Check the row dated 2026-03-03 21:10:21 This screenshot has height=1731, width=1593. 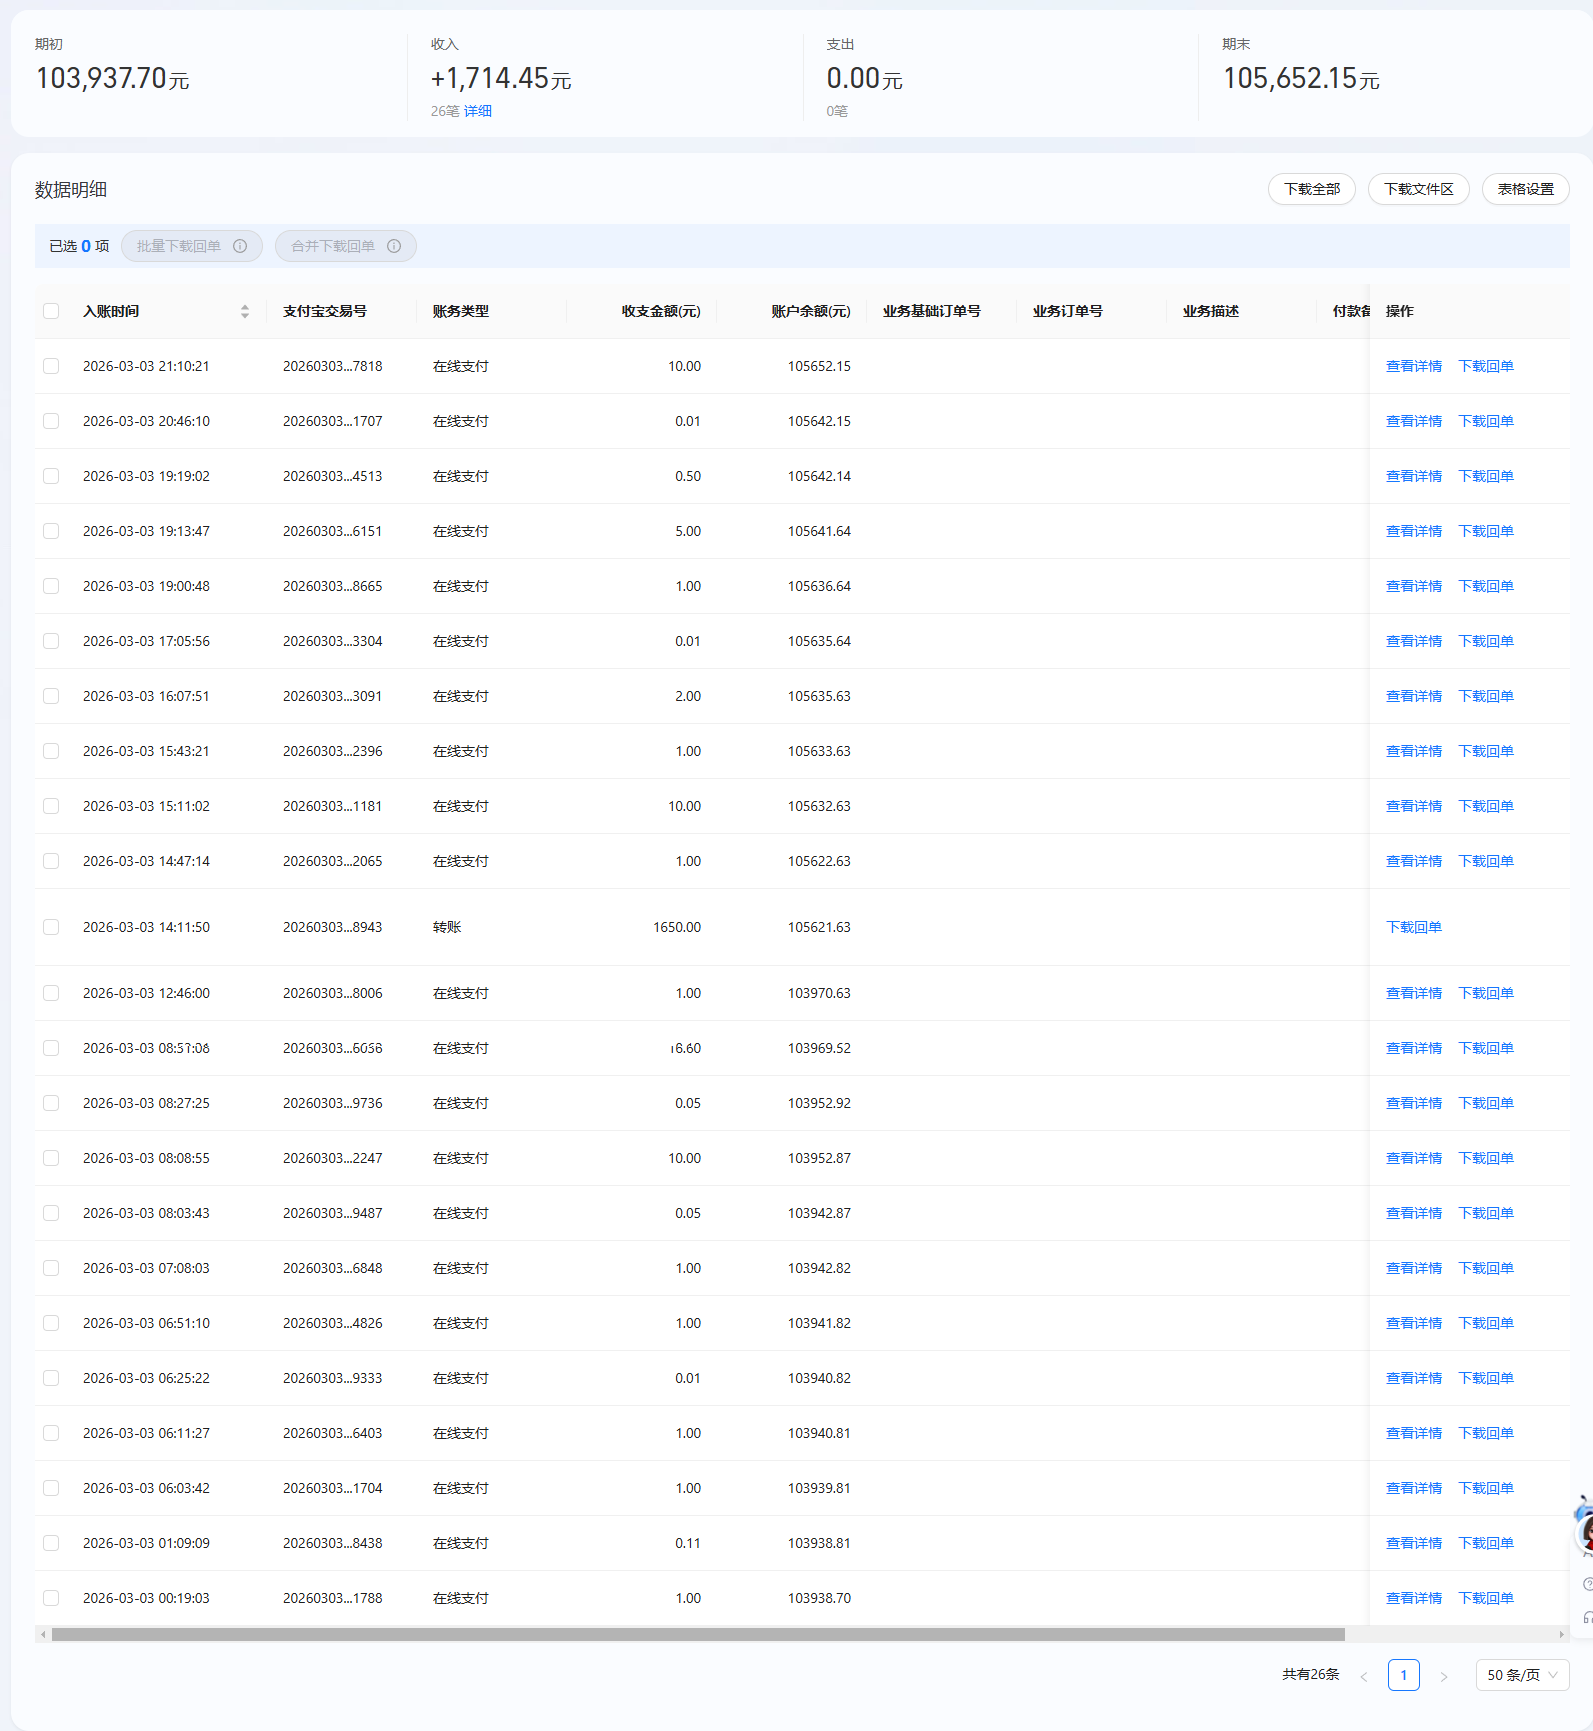point(51,366)
